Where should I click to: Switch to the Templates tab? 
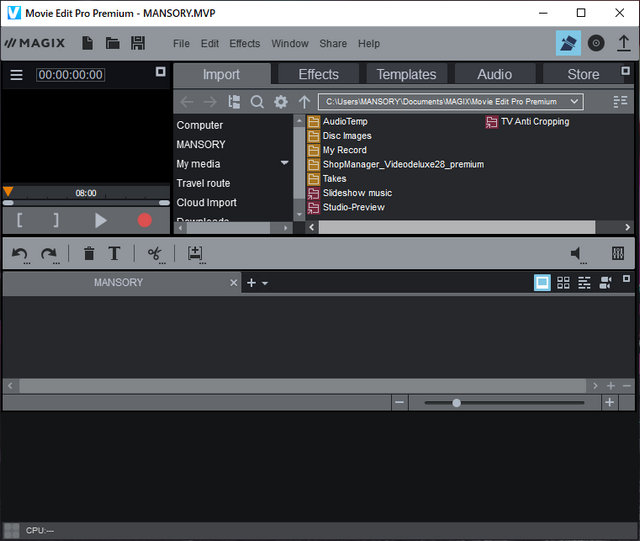click(406, 74)
